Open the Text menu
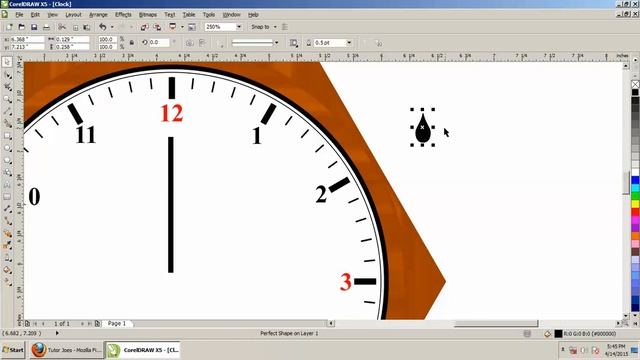The image size is (640, 360). 170,15
